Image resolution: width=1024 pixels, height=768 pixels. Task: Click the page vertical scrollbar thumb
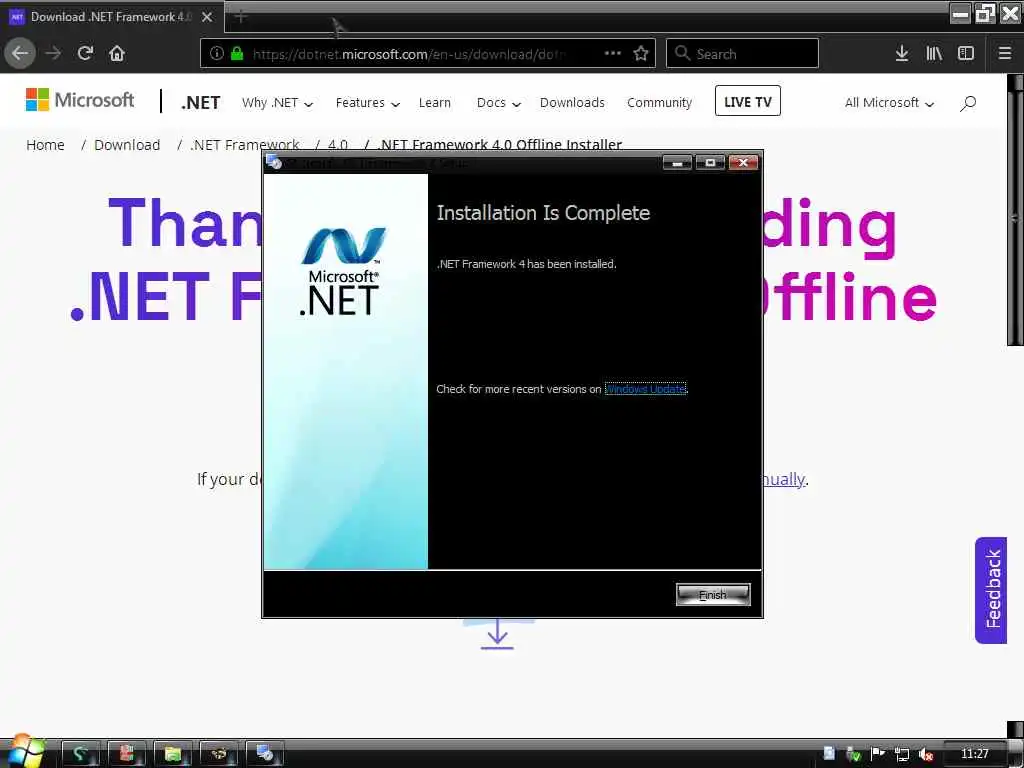[x=1016, y=219]
